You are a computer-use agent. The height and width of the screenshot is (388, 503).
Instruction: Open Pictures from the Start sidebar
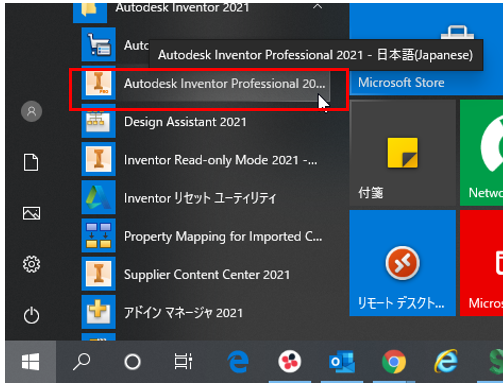(x=31, y=213)
